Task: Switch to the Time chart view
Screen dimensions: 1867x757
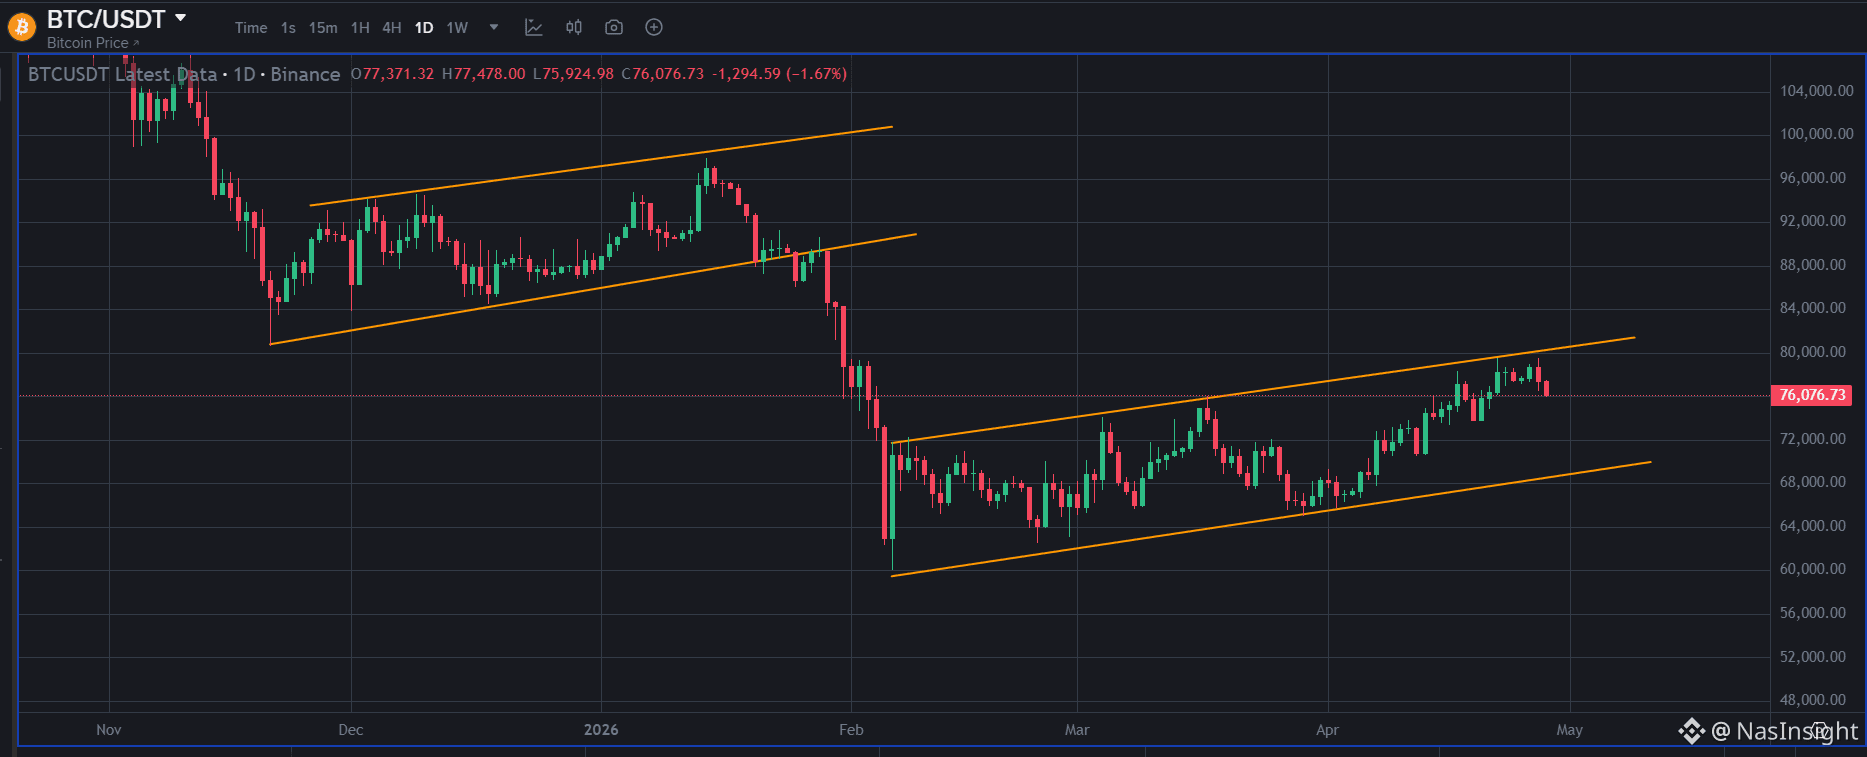Action: (x=251, y=28)
